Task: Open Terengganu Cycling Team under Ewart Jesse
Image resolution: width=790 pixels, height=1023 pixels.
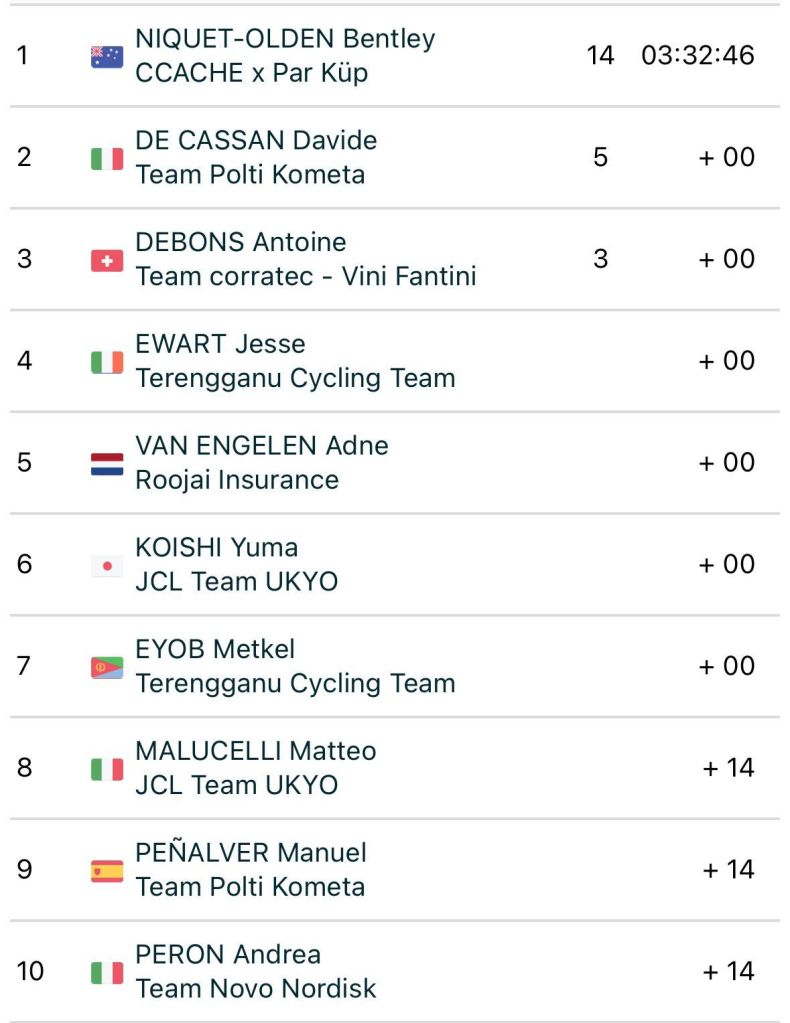Action: [x=295, y=378]
